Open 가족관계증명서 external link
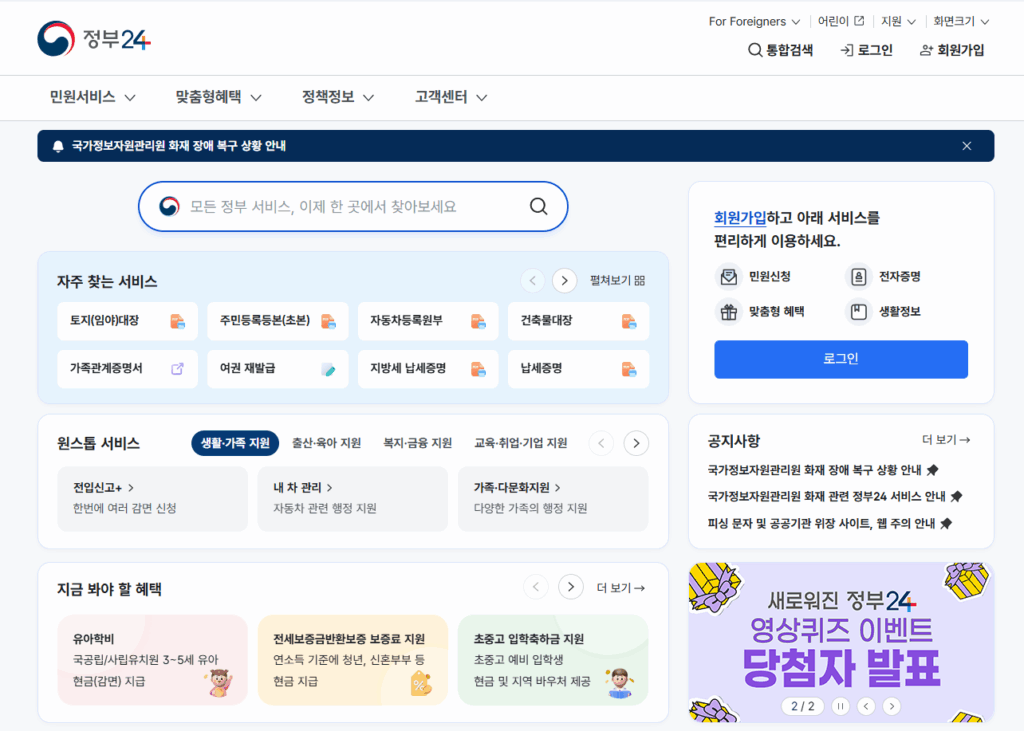The width and height of the screenshot is (1024, 731). [x=127, y=368]
